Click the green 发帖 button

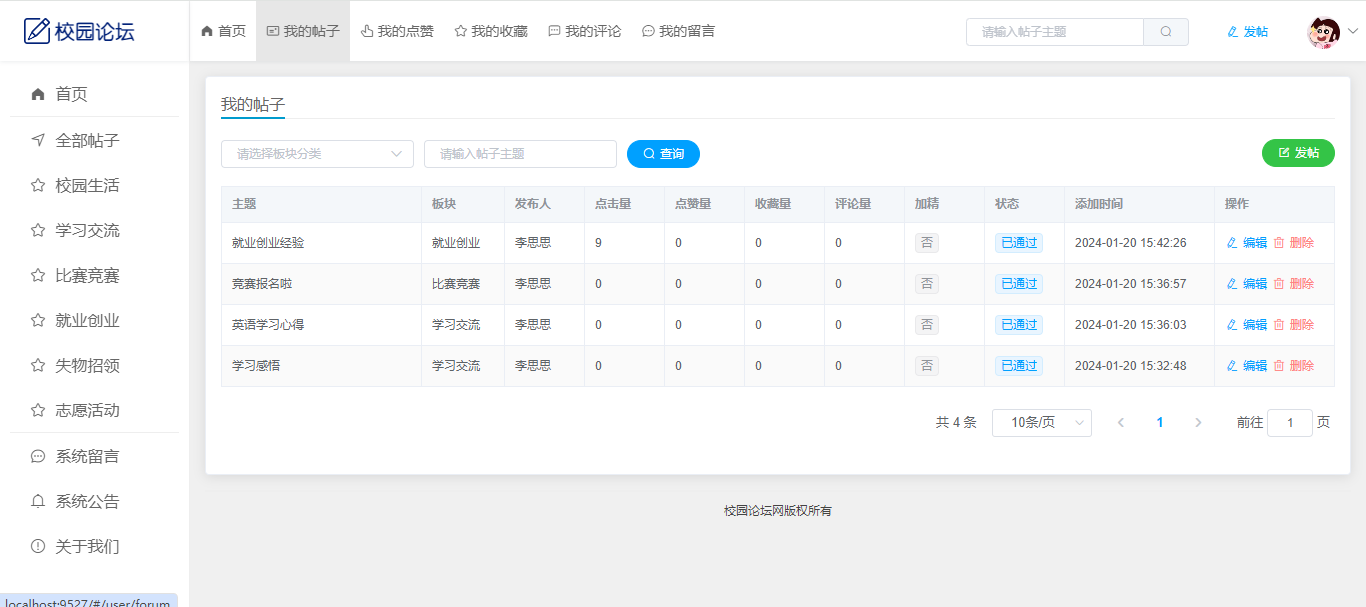[1298, 153]
